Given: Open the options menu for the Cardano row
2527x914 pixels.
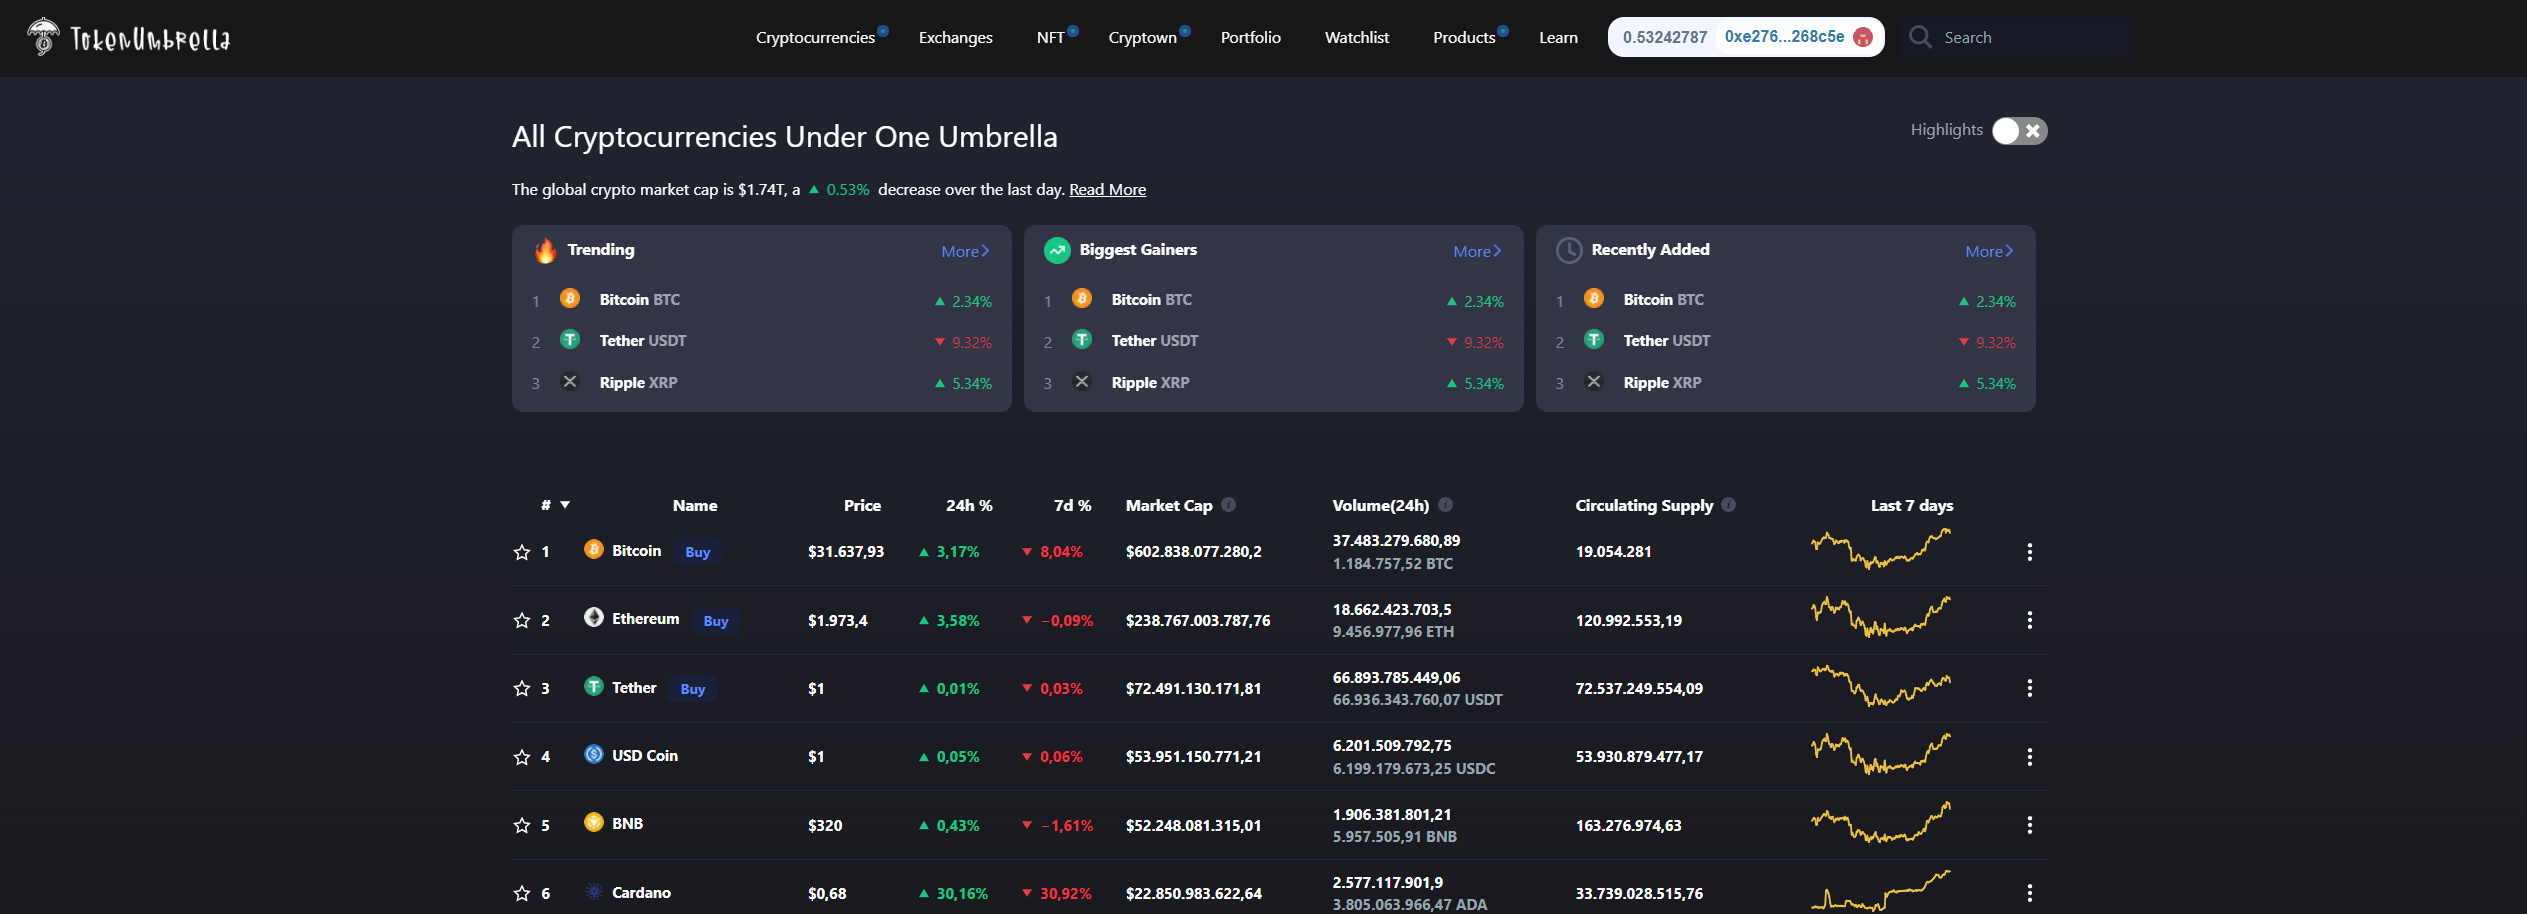Looking at the screenshot, I should point(2029,893).
